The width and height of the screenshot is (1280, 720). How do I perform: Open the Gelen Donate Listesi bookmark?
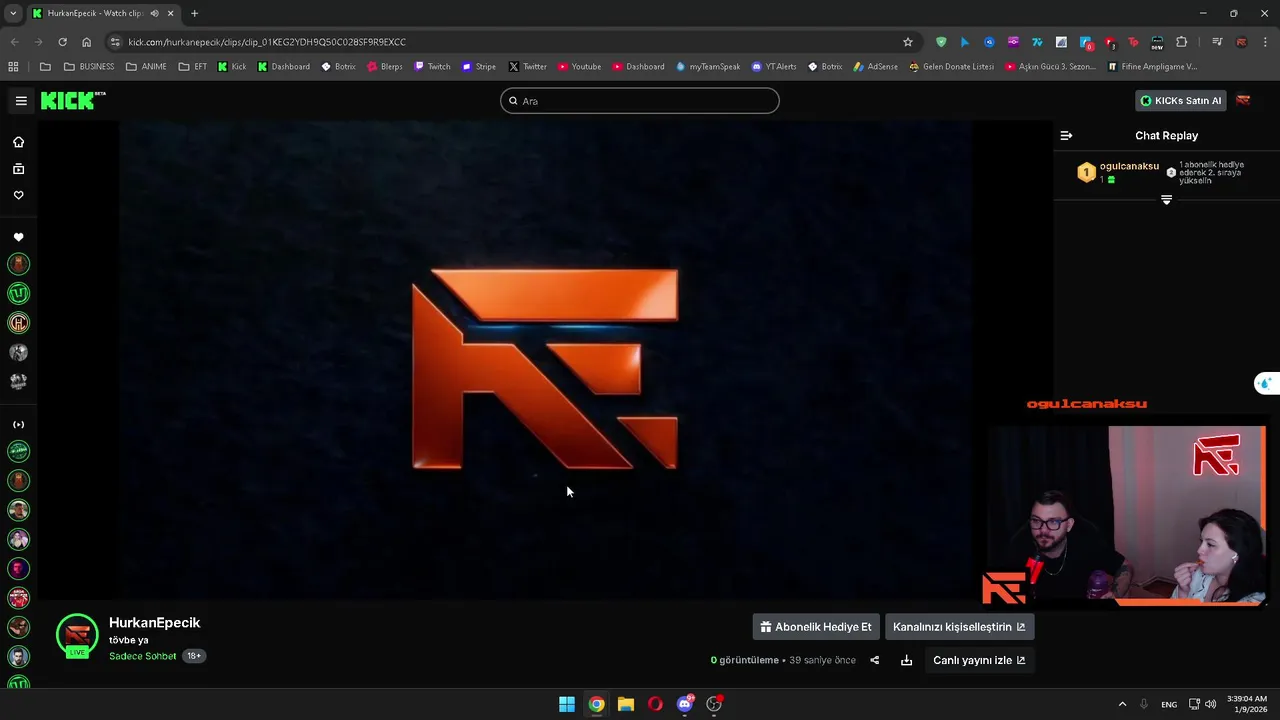[951, 67]
